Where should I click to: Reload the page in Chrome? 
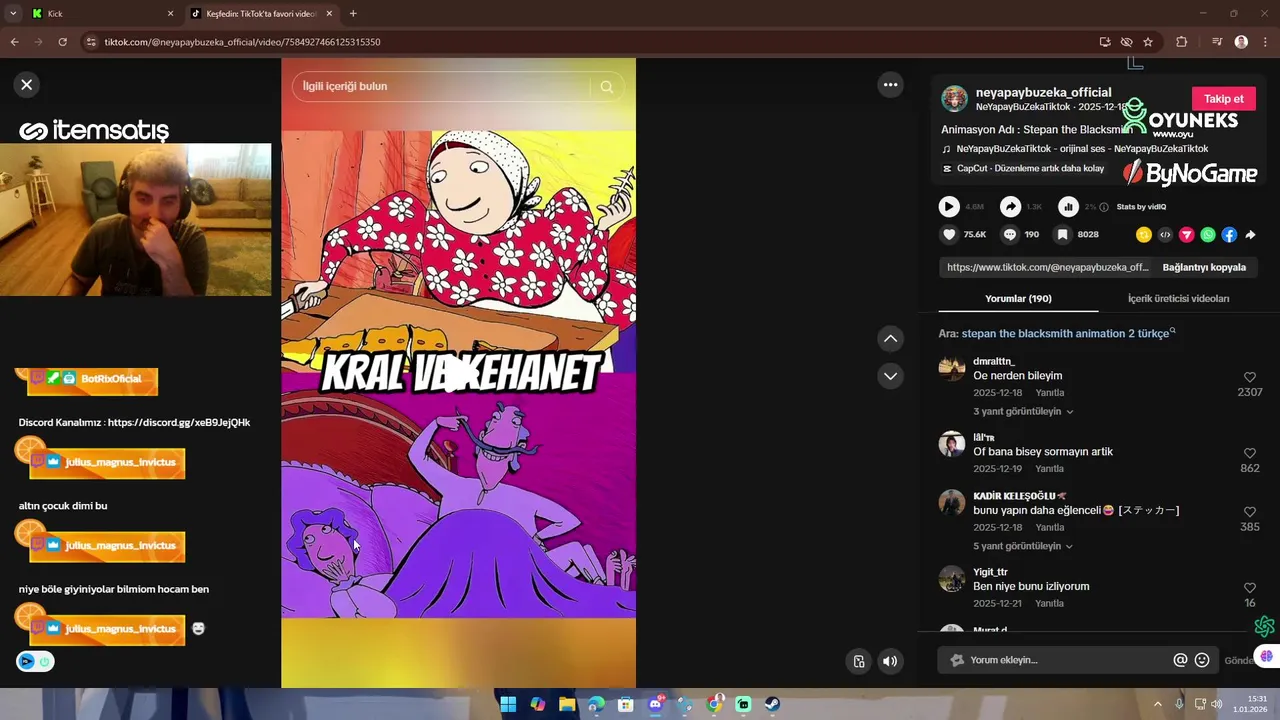click(62, 42)
